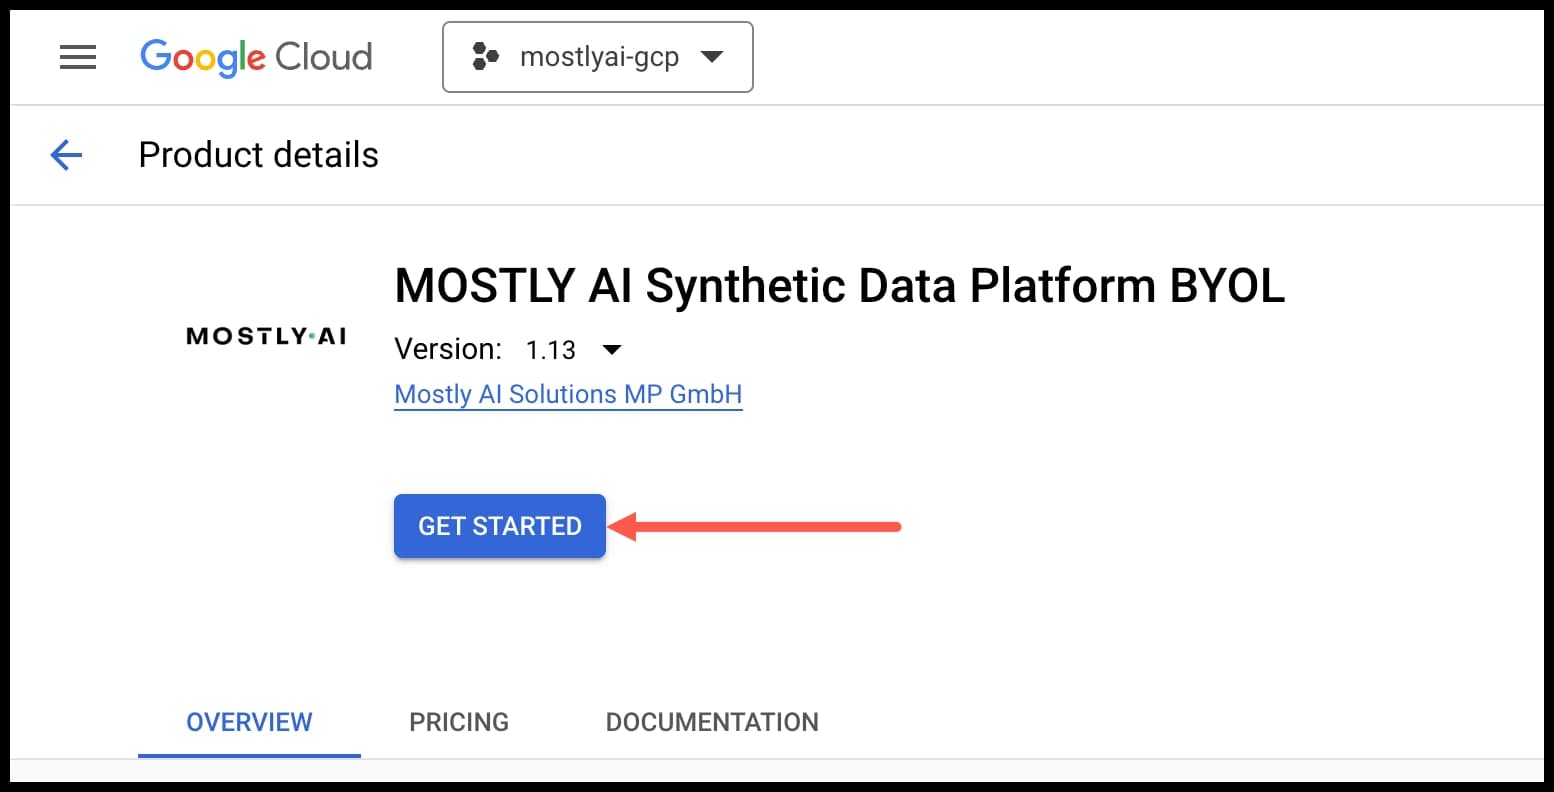
Task: Click the Product details heading
Action: tap(258, 155)
